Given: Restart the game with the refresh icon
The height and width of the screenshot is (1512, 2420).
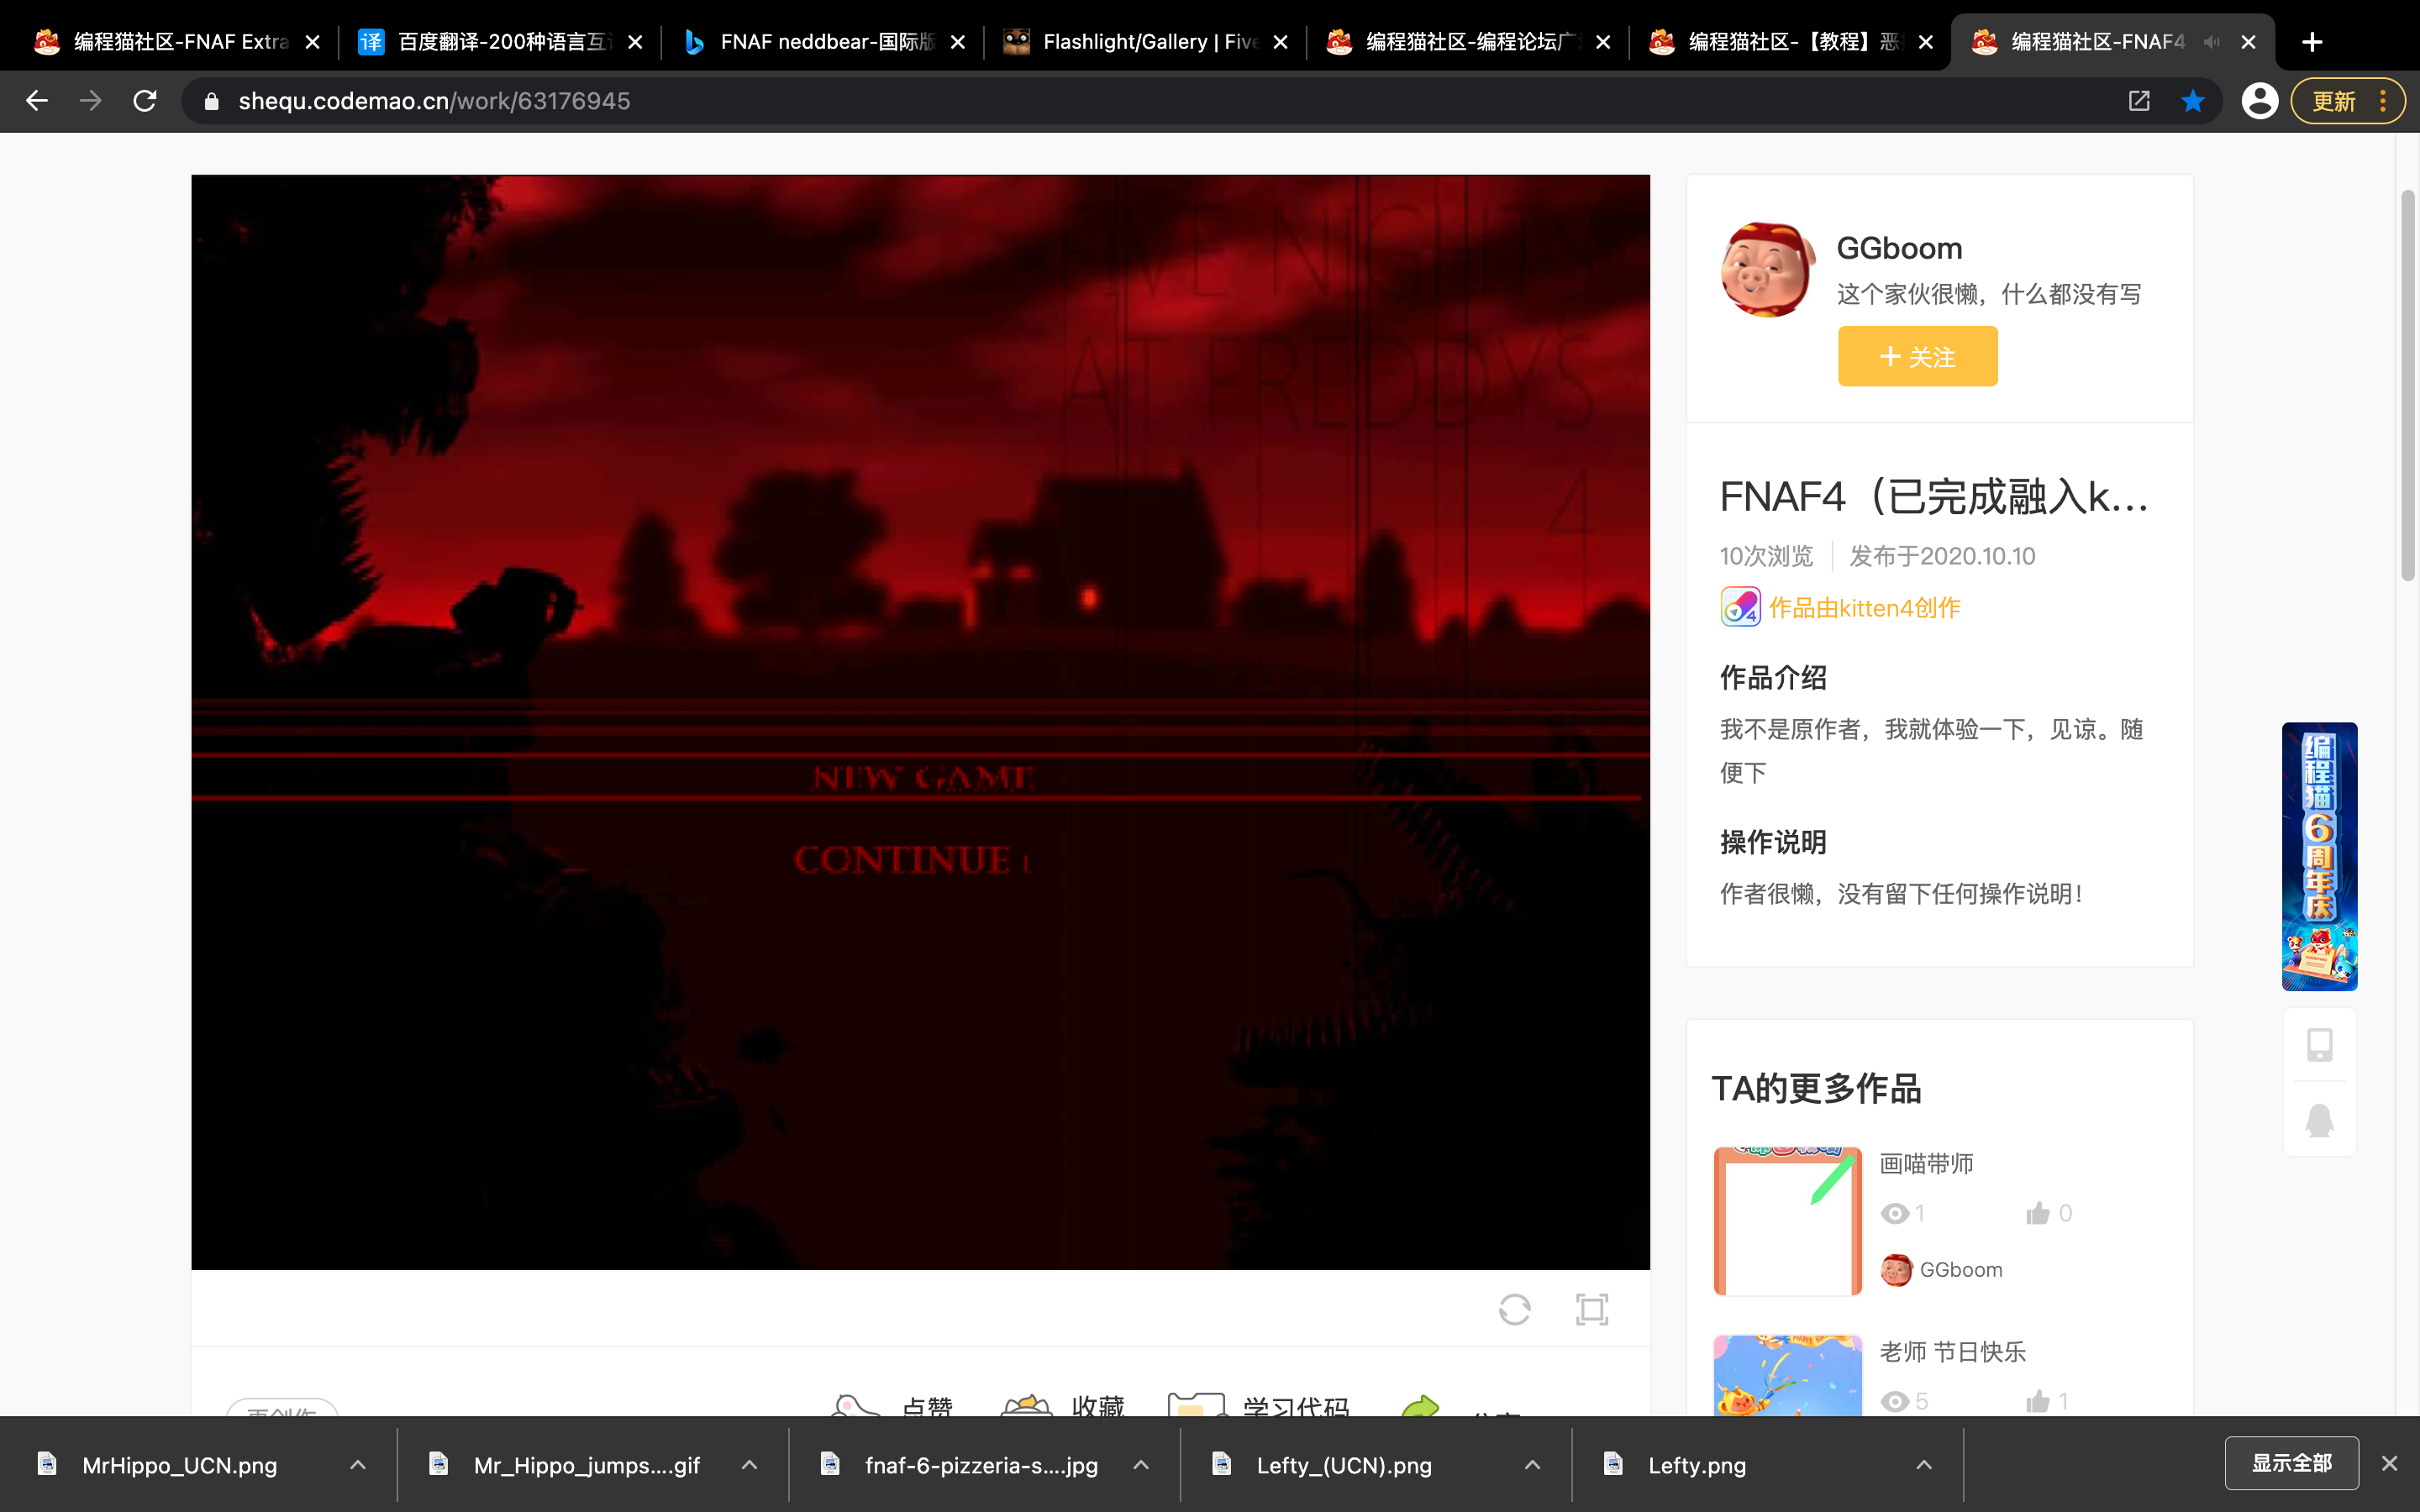Looking at the screenshot, I should (1514, 1309).
